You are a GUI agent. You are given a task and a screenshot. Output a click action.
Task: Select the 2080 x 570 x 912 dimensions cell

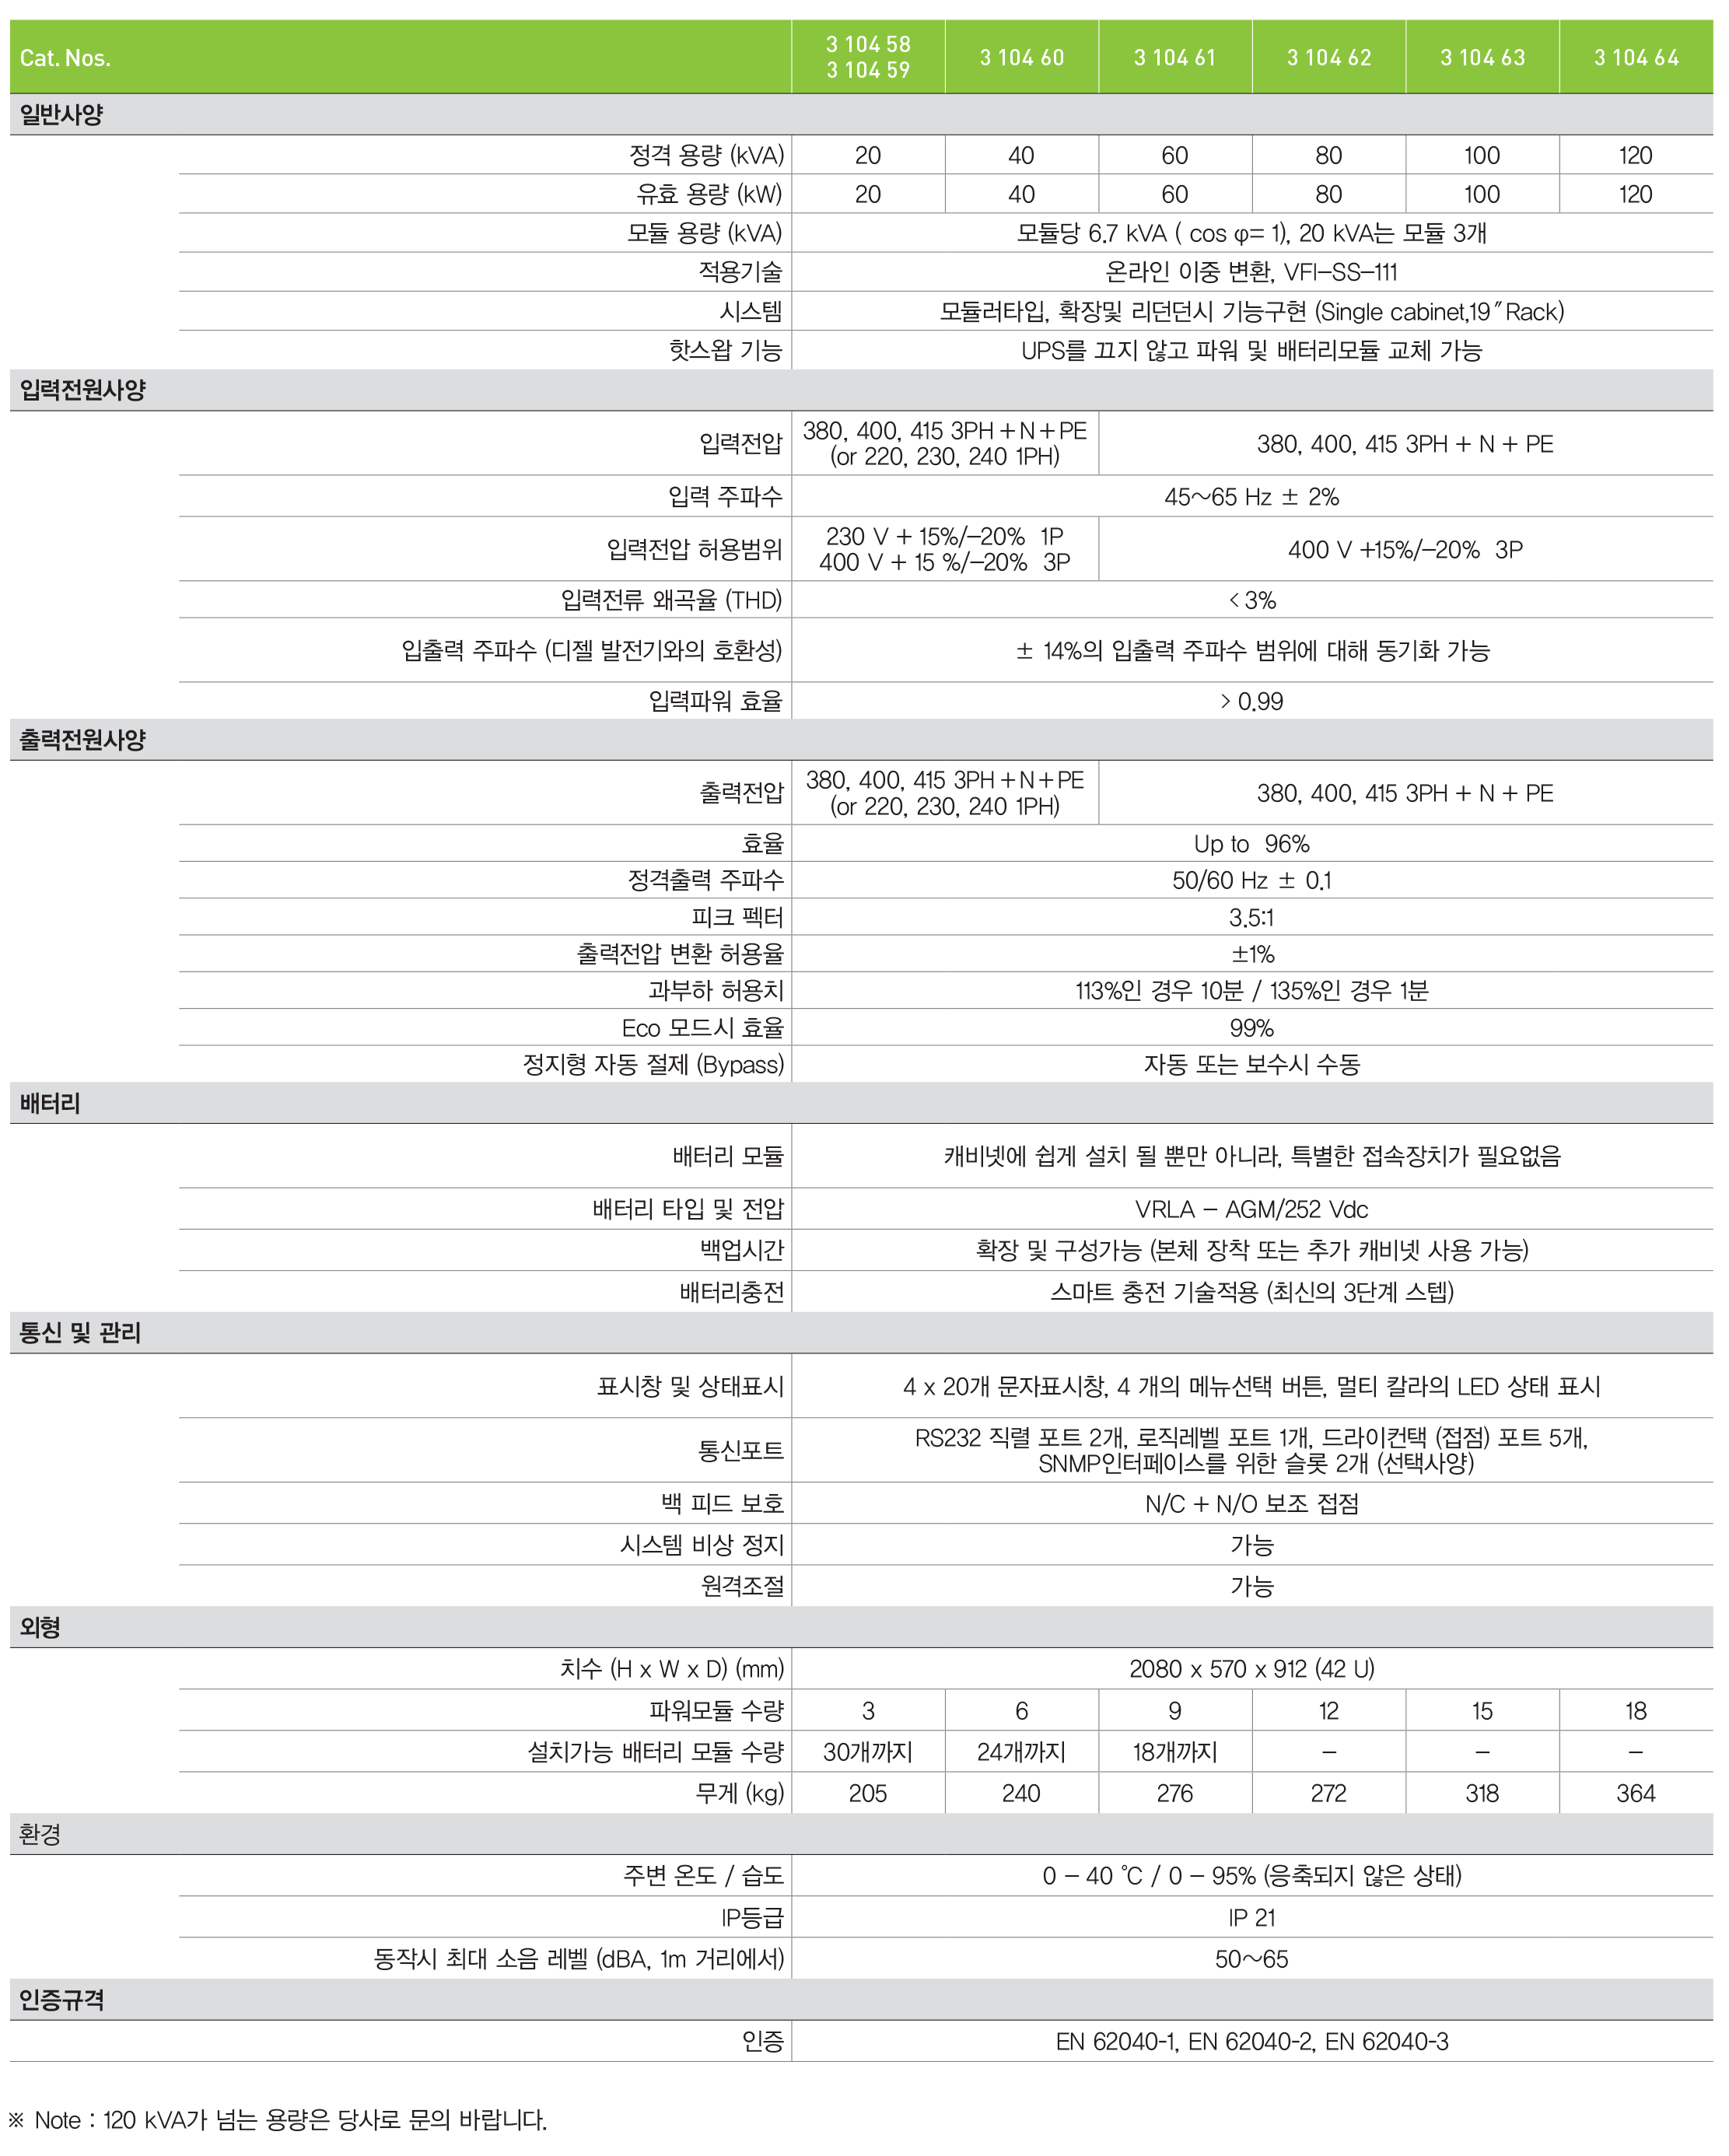point(1251,1669)
